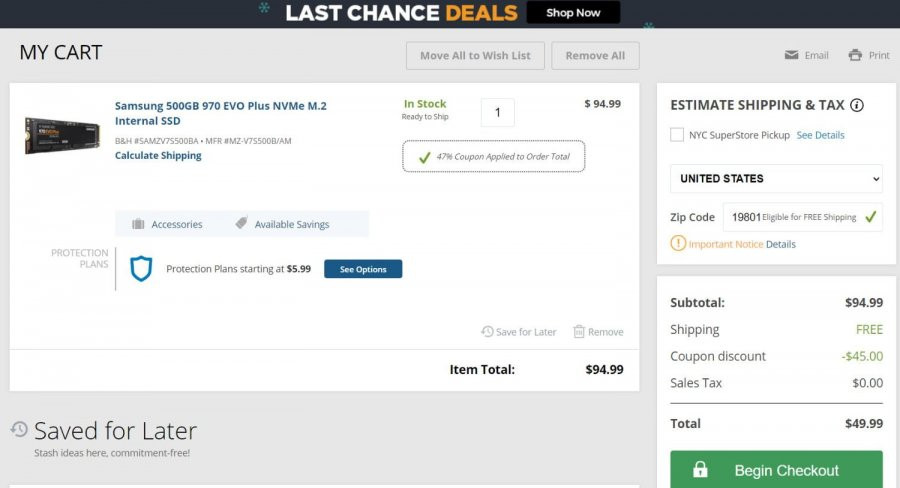Click the Samsung SSD product thumbnail
This screenshot has height=488, width=900.
[x=62, y=135]
